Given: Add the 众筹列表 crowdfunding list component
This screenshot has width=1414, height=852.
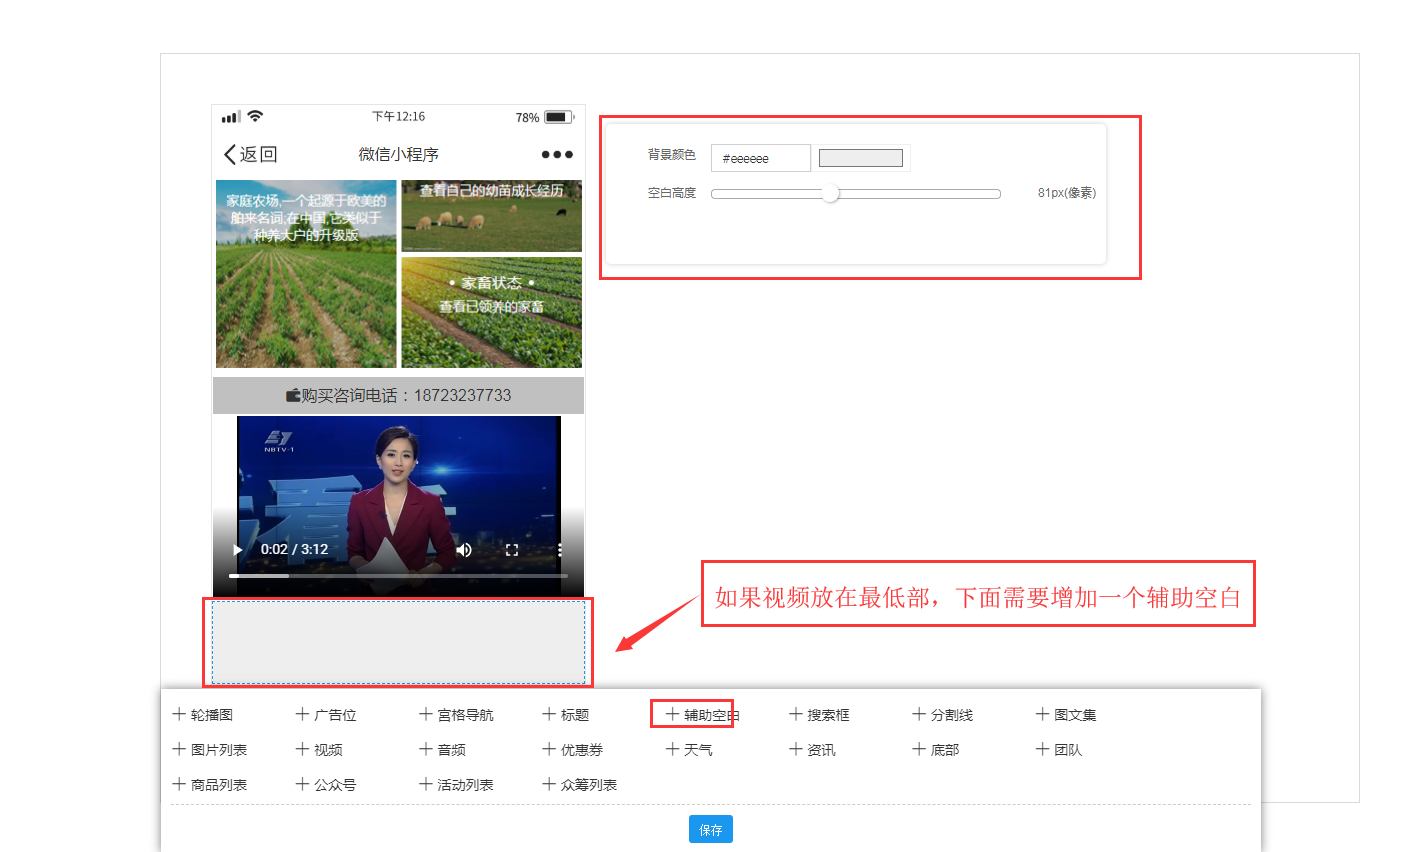Looking at the screenshot, I should pos(580,785).
